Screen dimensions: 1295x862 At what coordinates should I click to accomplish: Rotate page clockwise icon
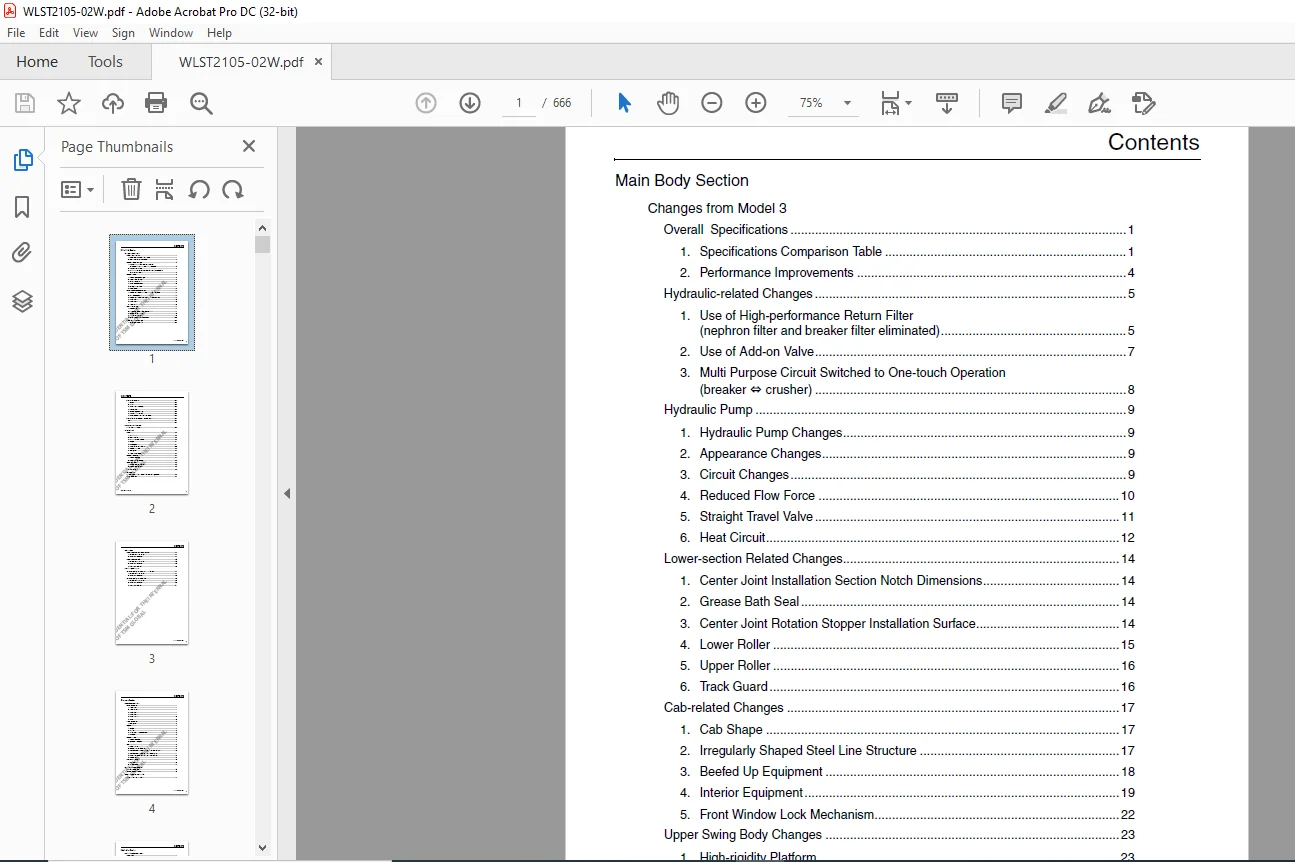click(x=233, y=189)
